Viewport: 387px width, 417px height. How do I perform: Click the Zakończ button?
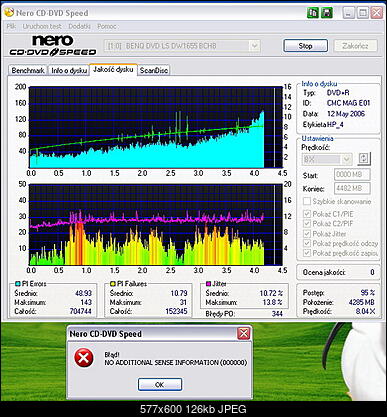(355, 46)
